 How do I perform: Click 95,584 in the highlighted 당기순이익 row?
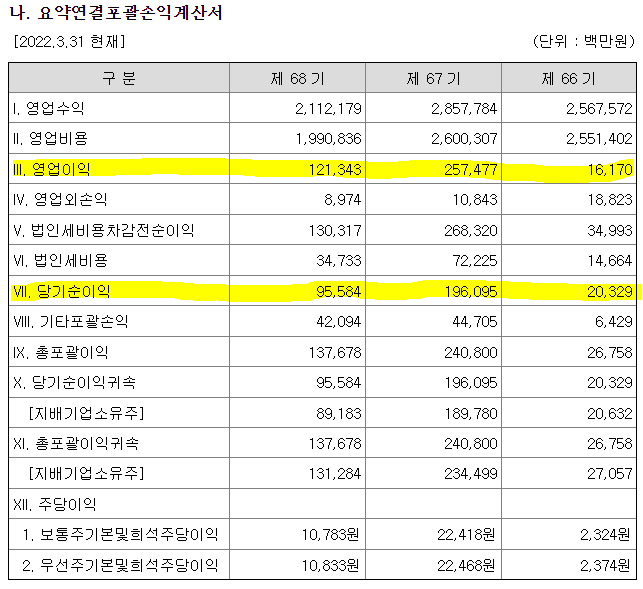339,292
